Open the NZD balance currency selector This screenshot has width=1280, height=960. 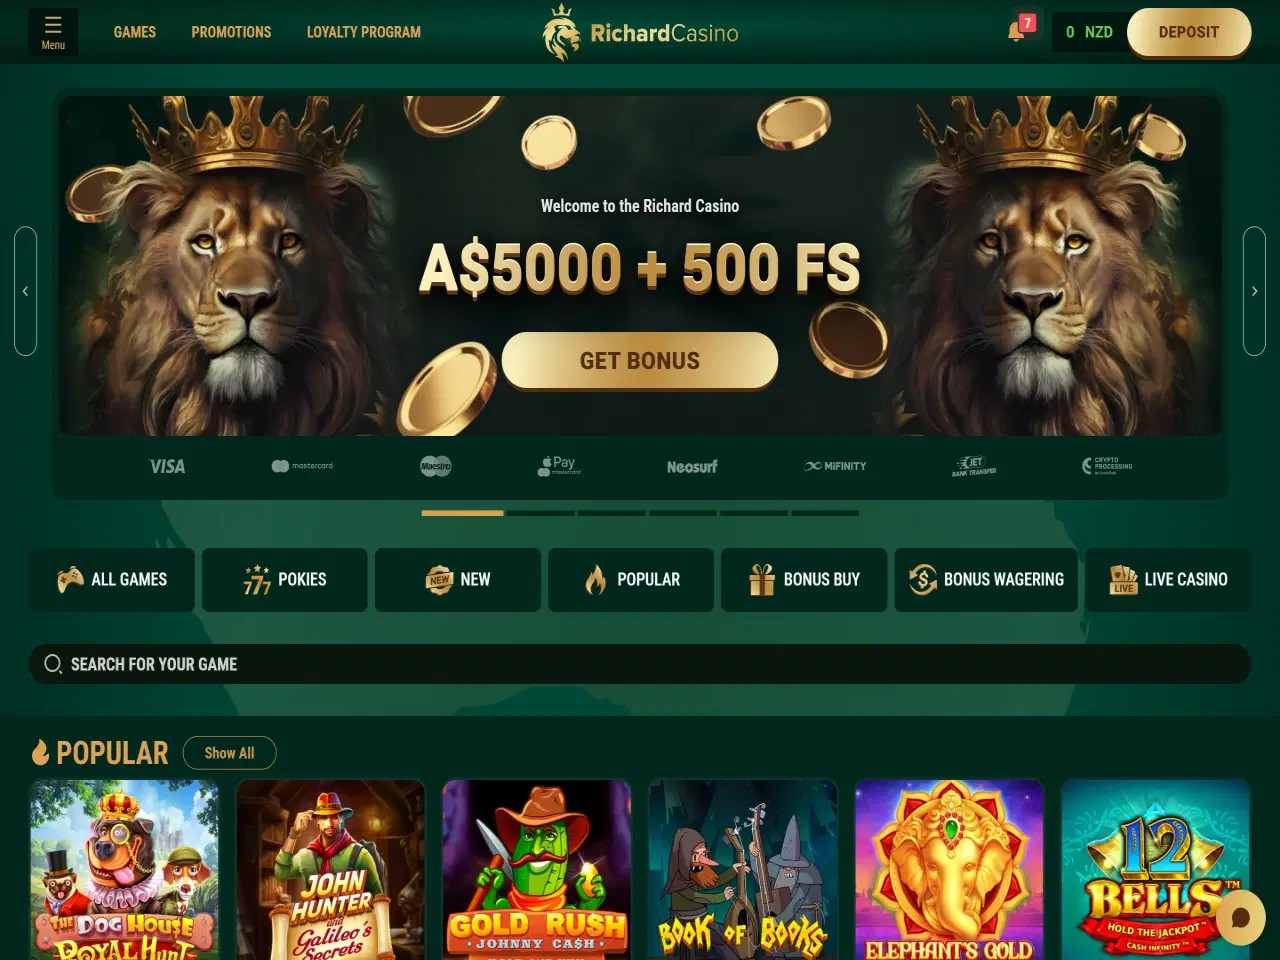tap(1089, 32)
